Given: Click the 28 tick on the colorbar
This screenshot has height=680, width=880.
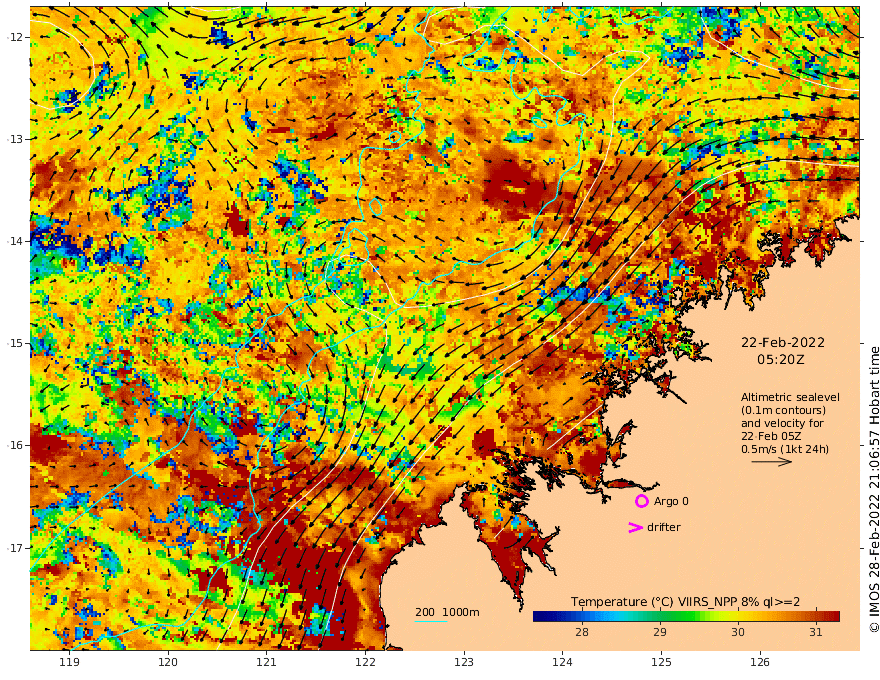Looking at the screenshot, I should pos(581,632).
